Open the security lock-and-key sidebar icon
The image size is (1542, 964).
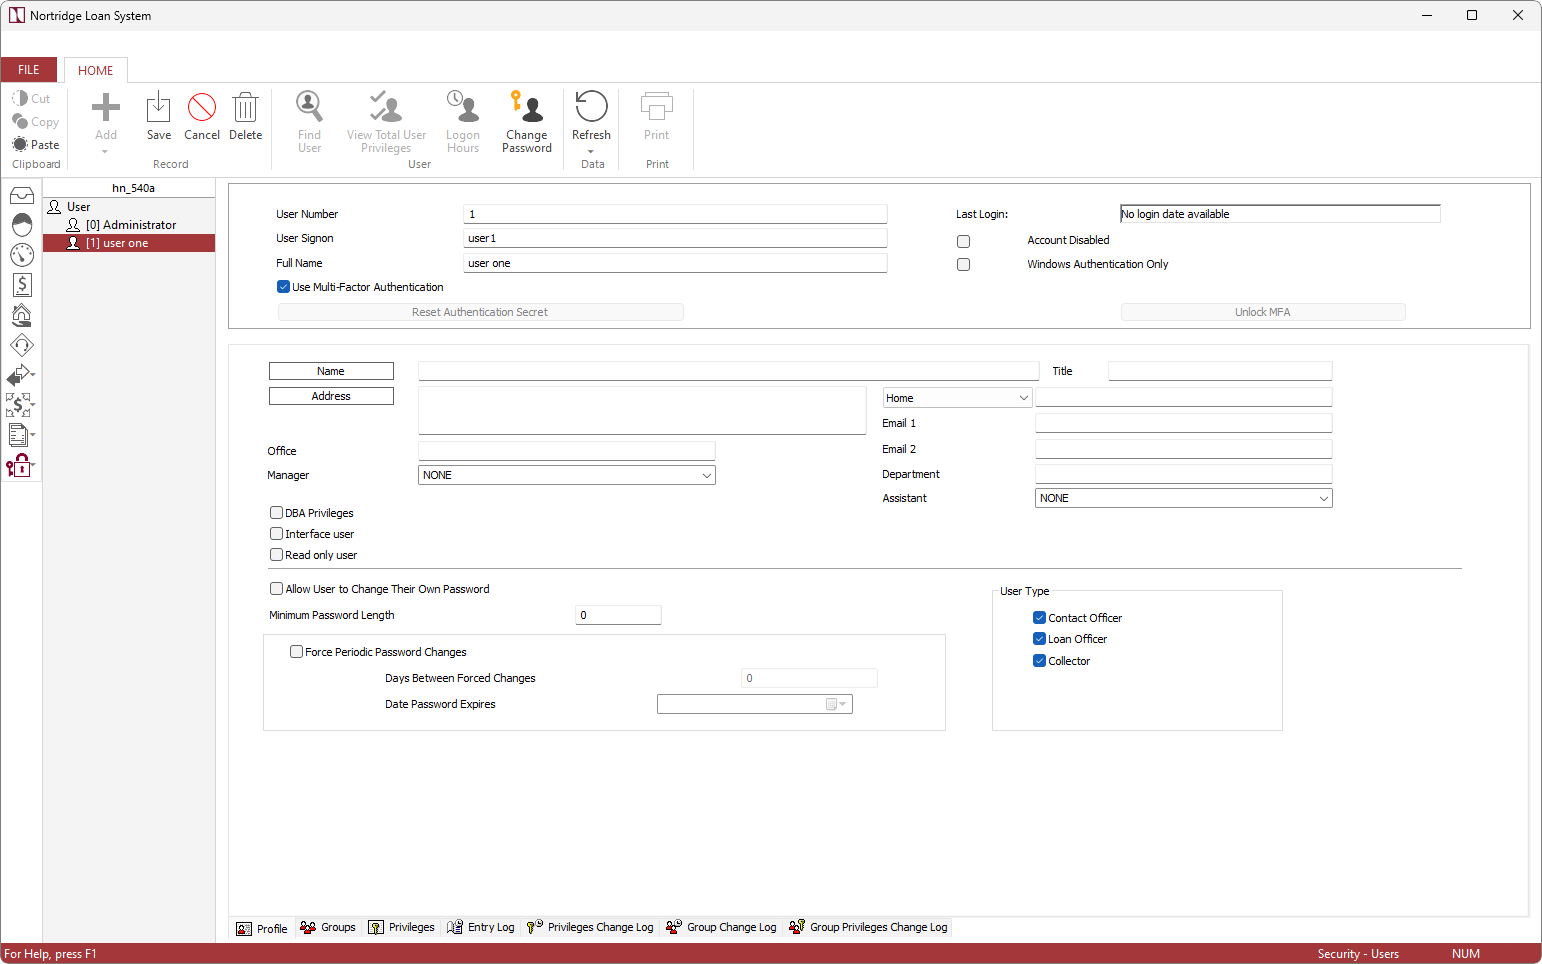coord(20,465)
